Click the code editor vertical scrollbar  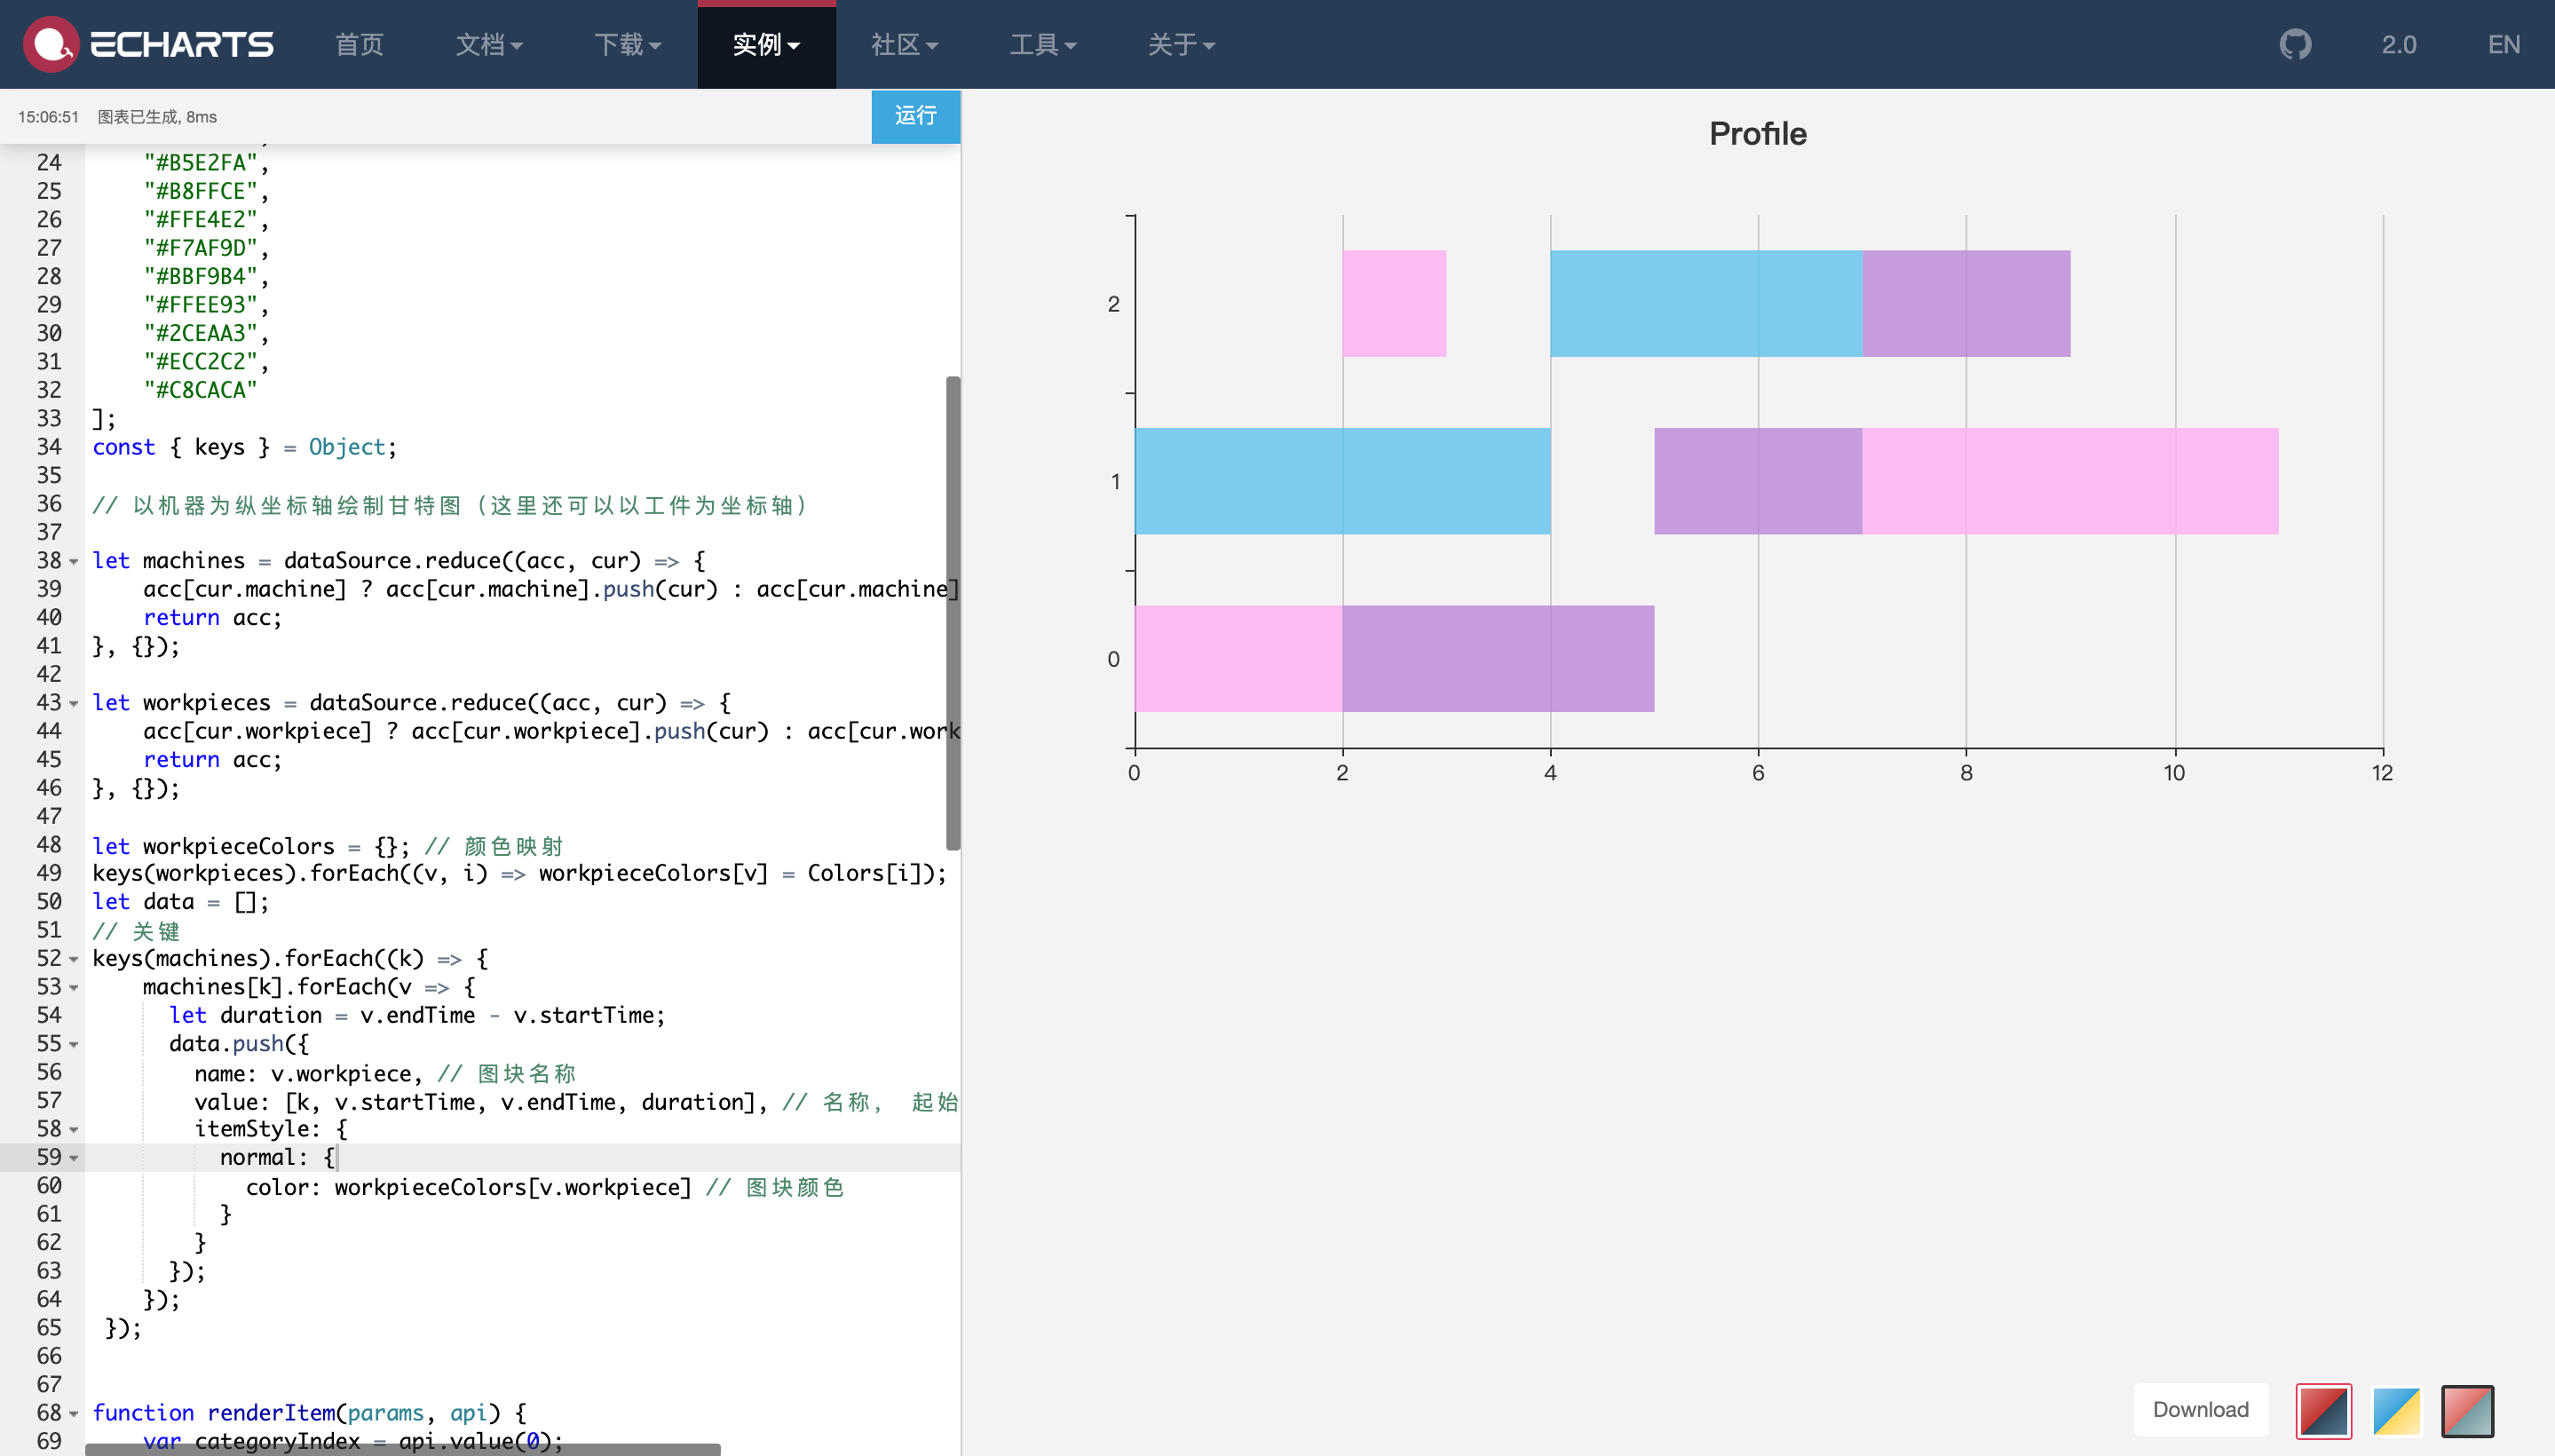pyautogui.click(x=953, y=612)
